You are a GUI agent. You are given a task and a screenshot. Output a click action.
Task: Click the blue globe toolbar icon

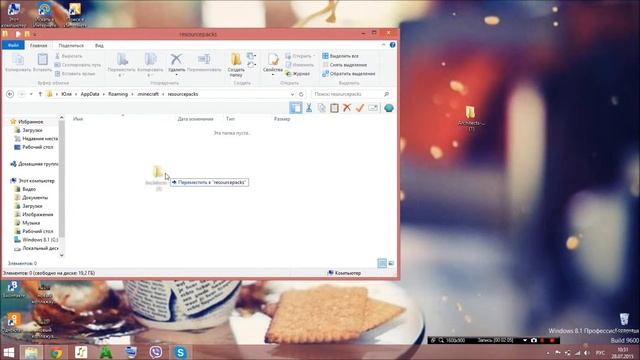[389, 108]
